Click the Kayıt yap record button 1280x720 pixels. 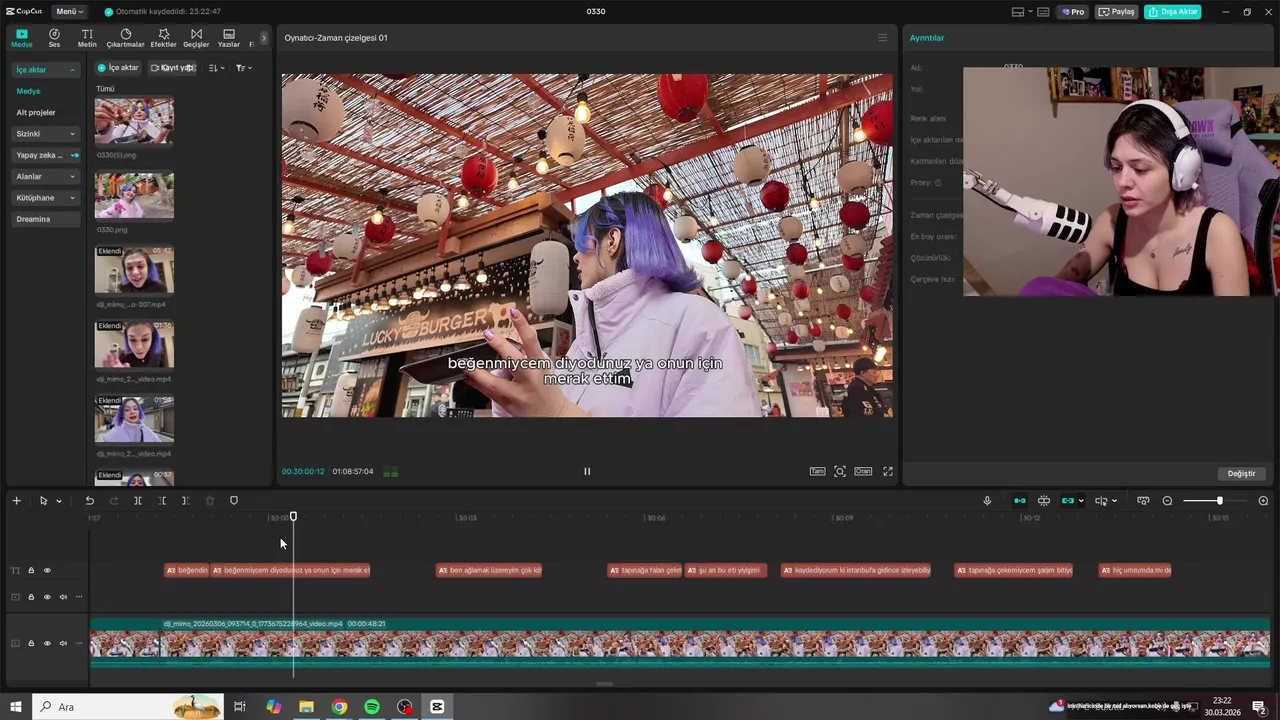click(x=172, y=68)
